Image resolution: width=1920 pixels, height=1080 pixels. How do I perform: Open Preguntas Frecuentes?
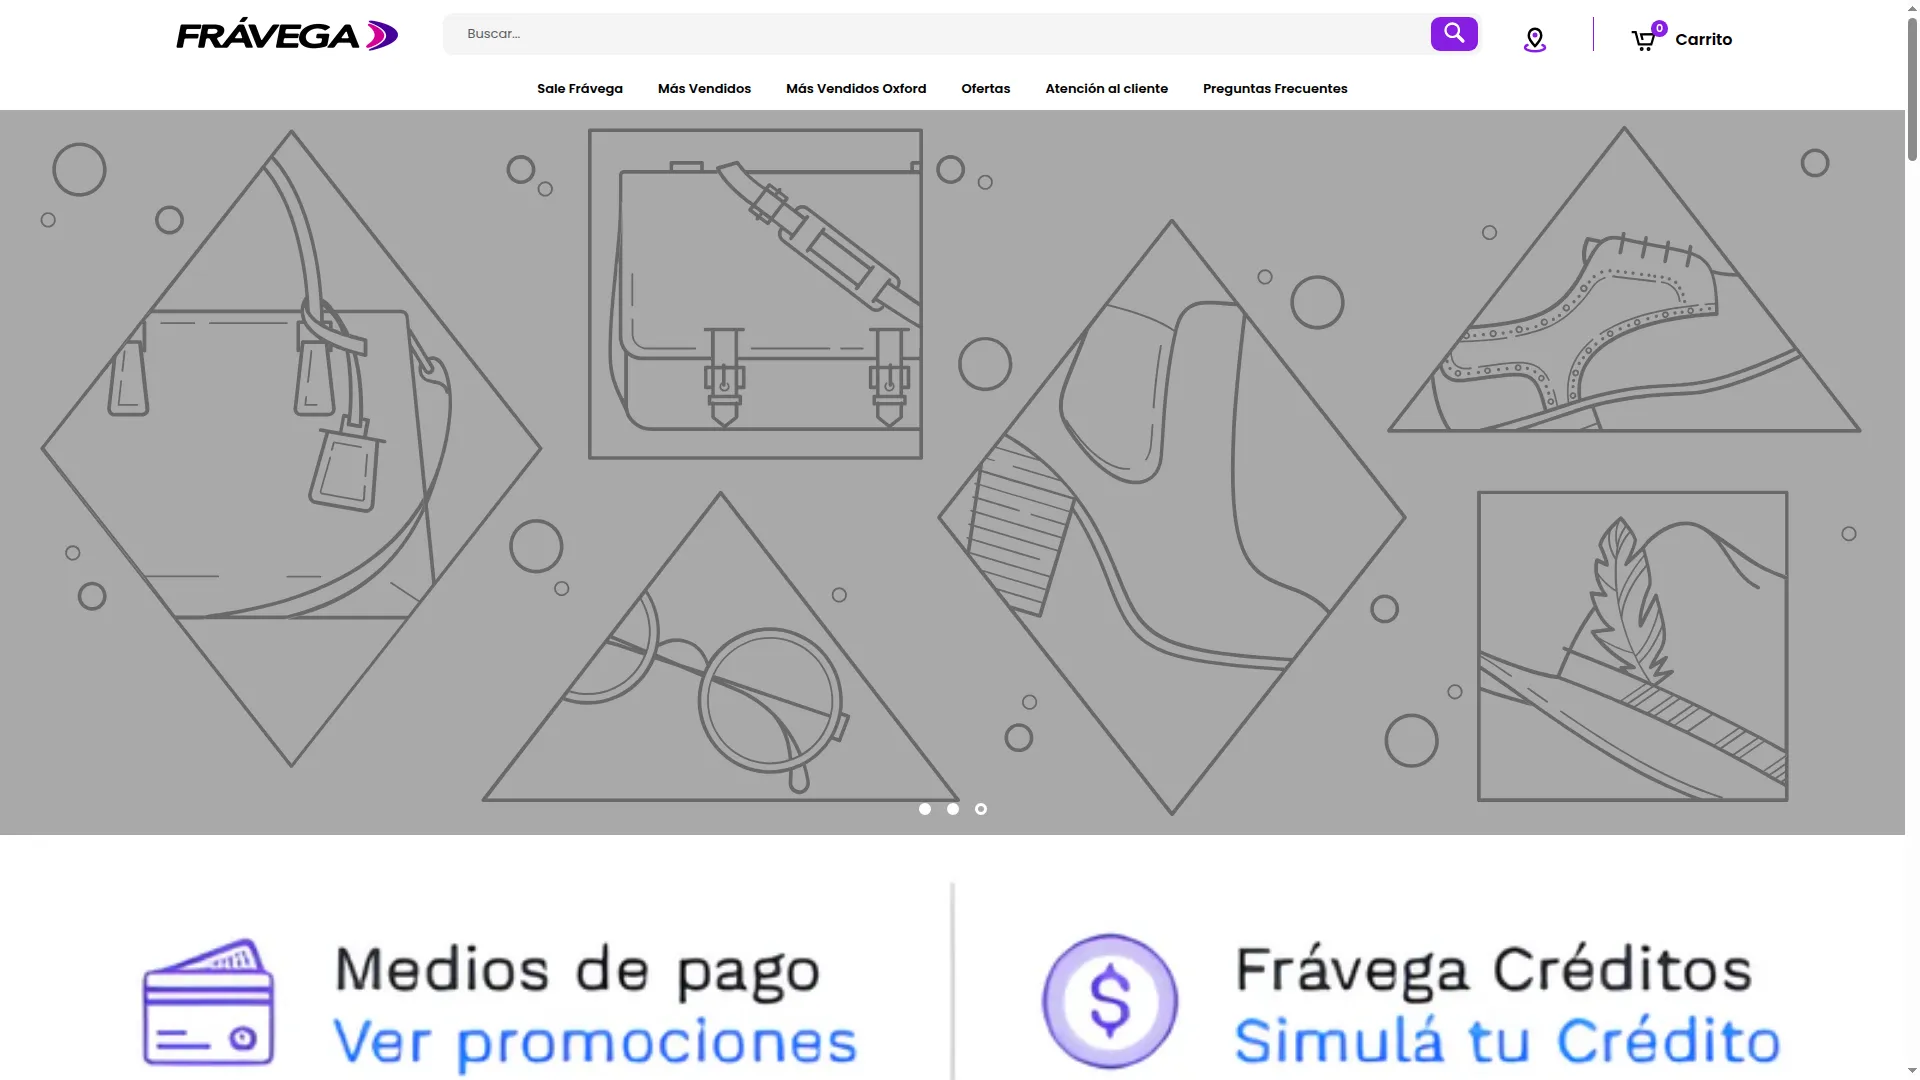click(x=1275, y=88)
